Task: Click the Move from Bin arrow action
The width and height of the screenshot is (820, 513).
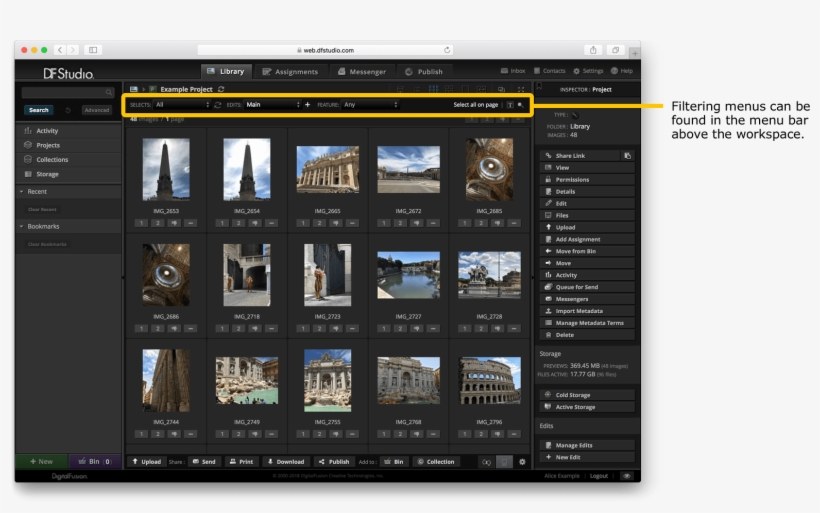Action: tap(587, 252)
